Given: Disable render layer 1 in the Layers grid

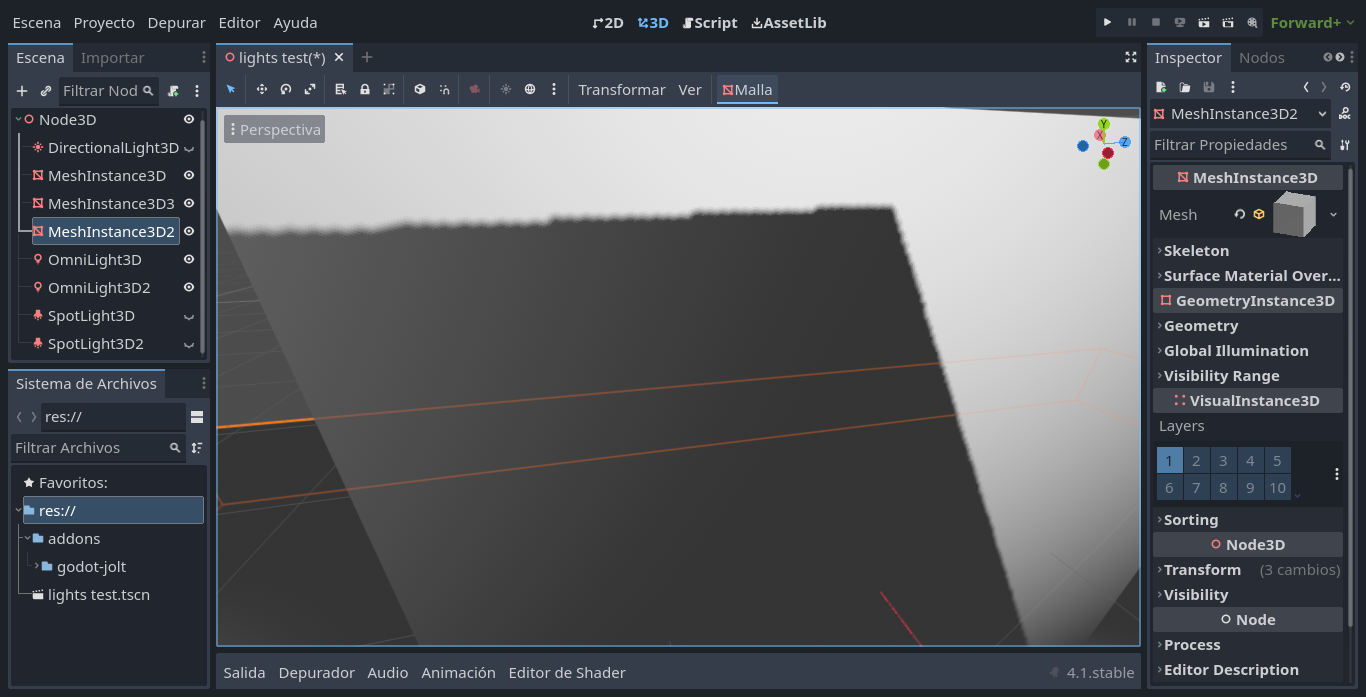Looking at the screenshot, I should tap(1169, 460).
